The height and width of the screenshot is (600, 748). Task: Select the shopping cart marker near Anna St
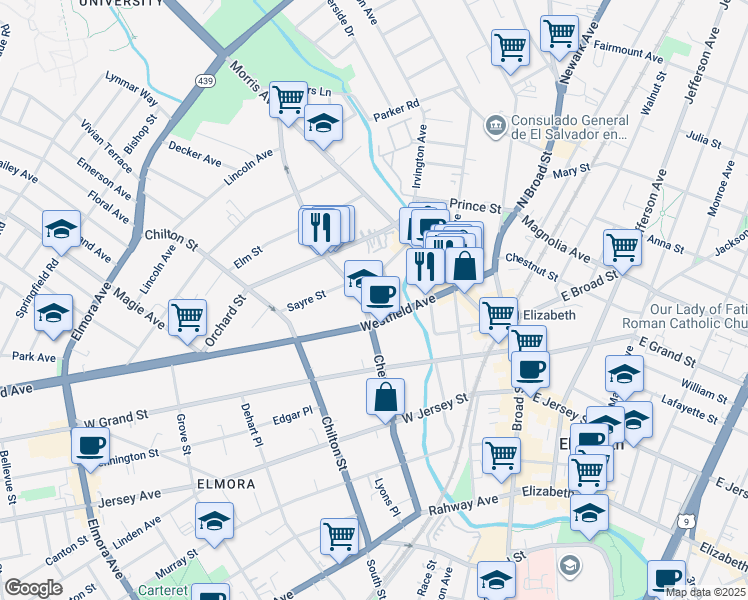click(x=622, y=246)
